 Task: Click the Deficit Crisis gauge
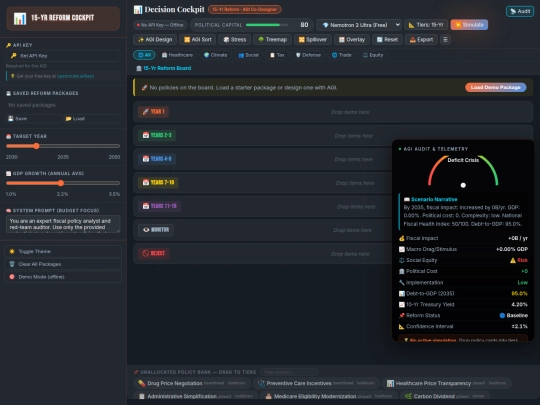tap(463, 171)
